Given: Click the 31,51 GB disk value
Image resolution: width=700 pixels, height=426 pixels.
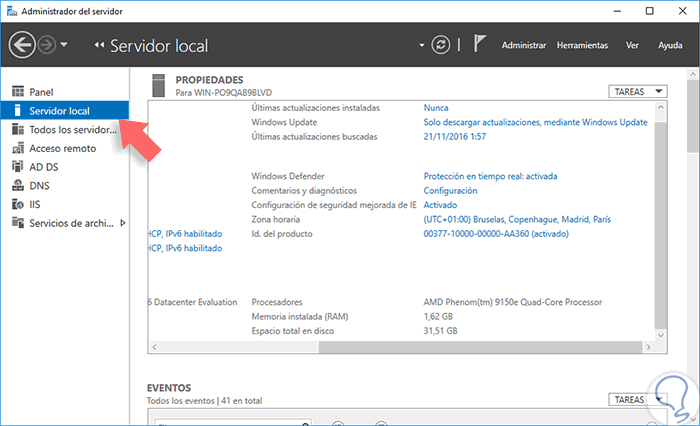Looking at the screenshot, I should click(x=440, y=331).
